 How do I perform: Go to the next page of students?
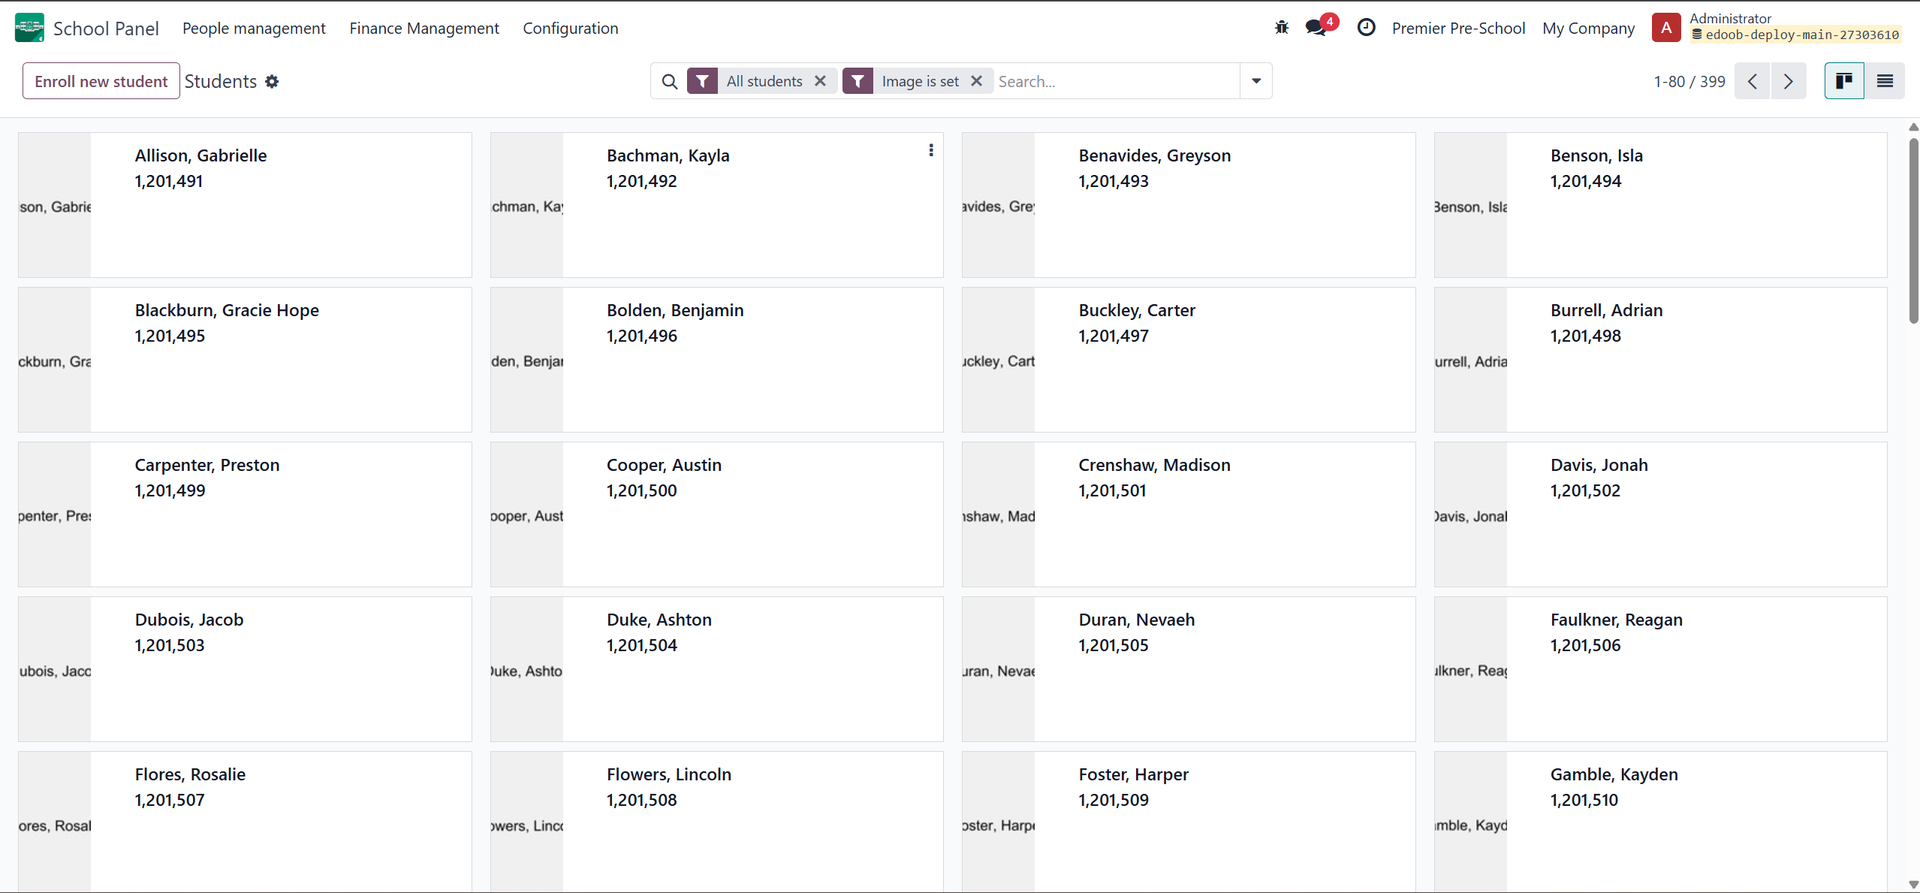pos(1788,81)
